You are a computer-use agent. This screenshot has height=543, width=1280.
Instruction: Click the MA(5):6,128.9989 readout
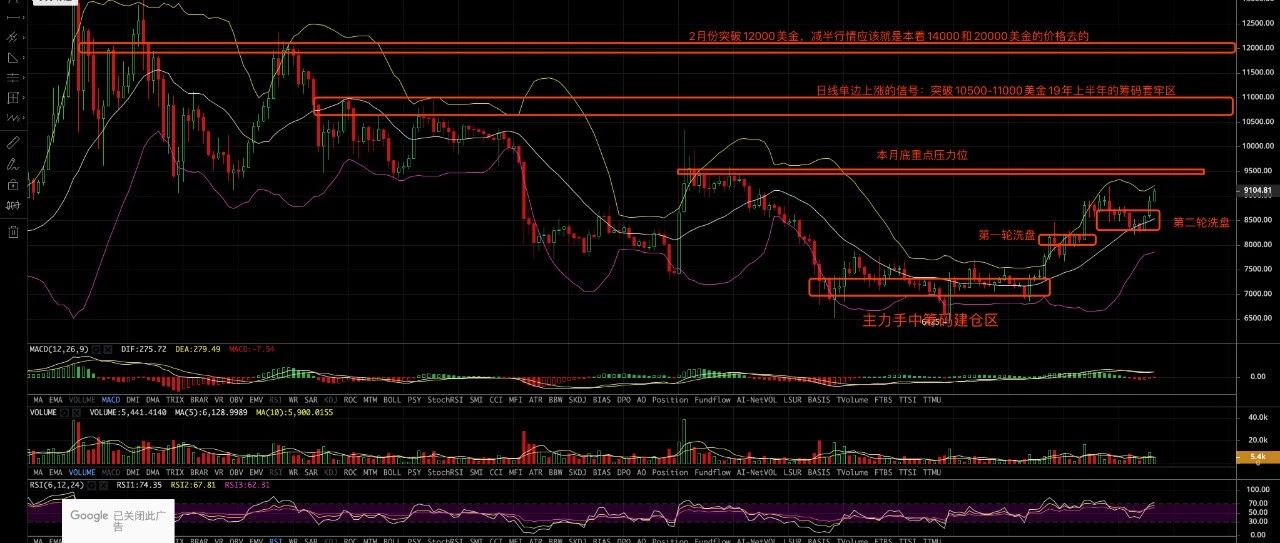(x=211, y=412)
